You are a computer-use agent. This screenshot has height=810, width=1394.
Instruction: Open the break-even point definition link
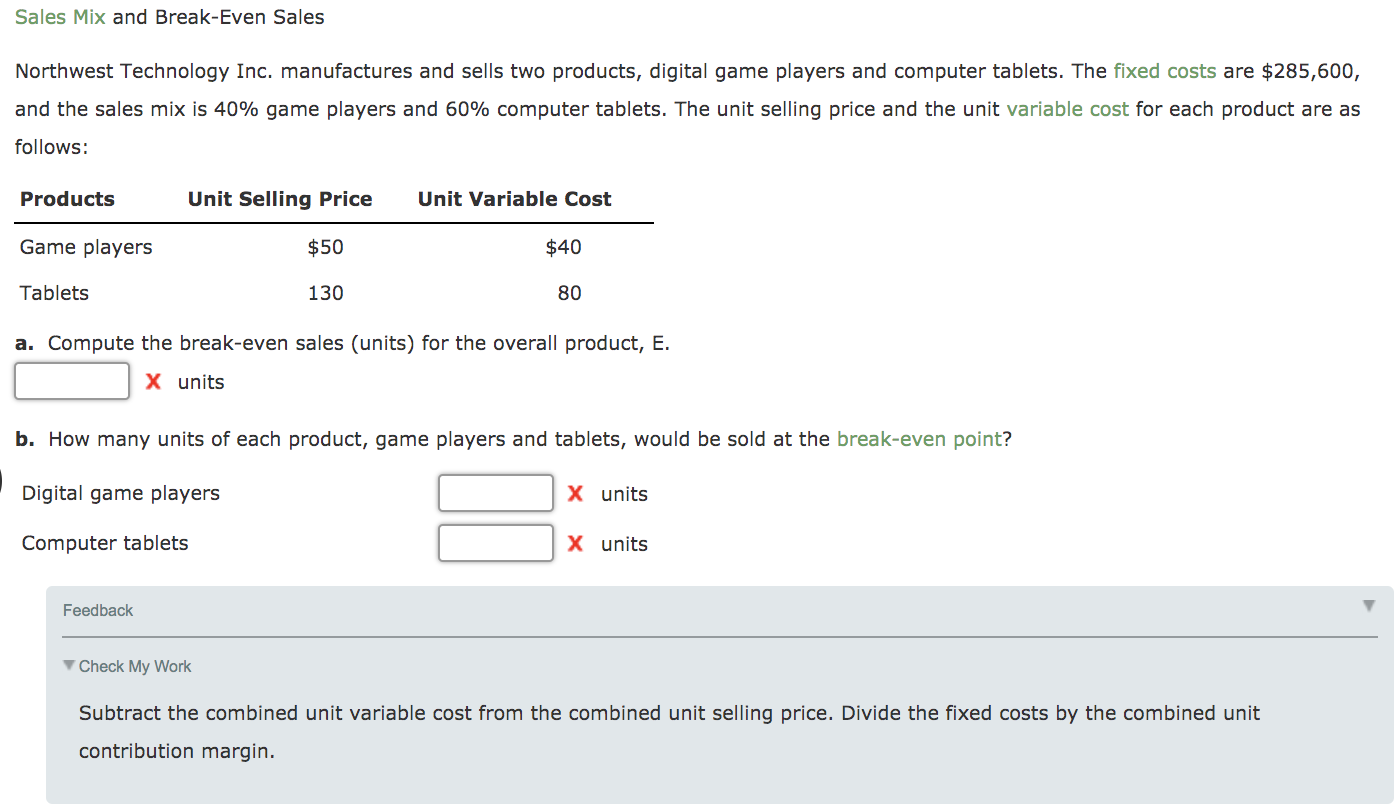pos(919,439)
